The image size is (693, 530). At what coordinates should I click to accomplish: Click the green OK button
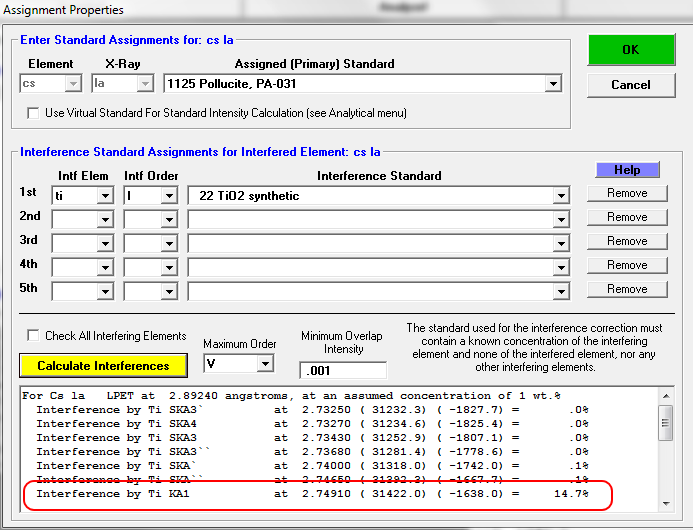[x=632, y=50]
